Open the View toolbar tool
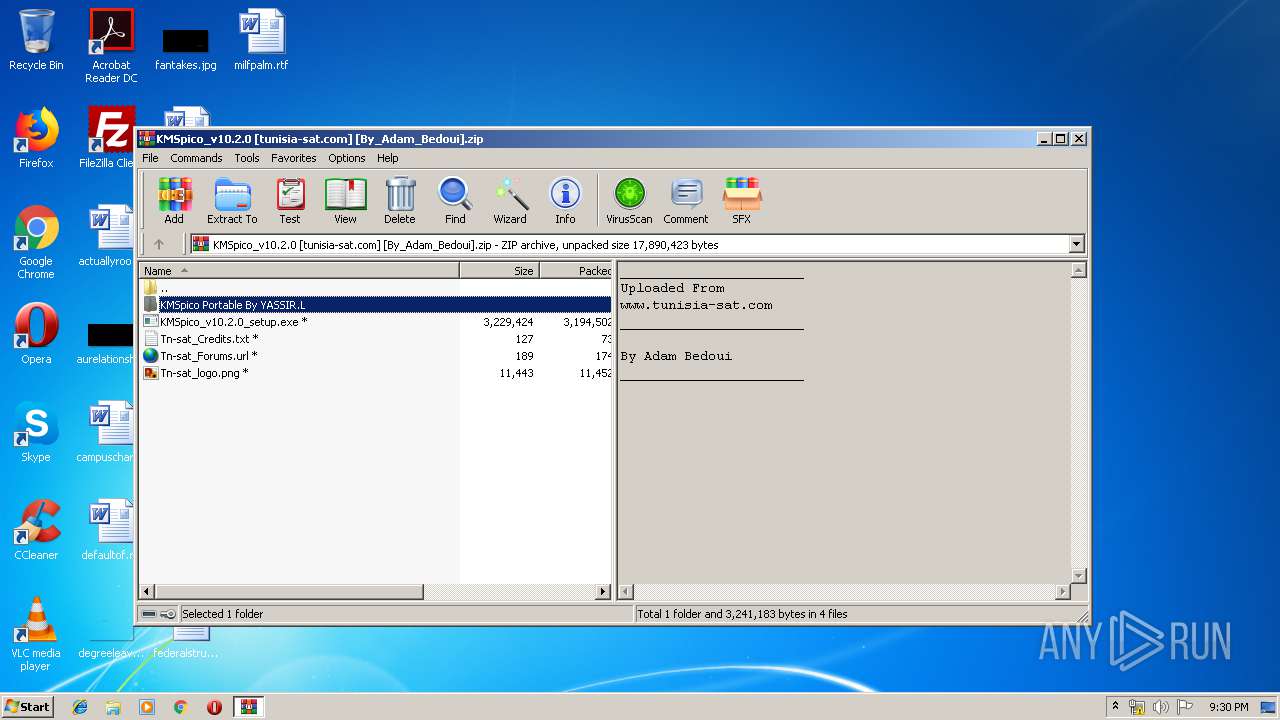This screenshot has height=720, width=1280. 345,201
